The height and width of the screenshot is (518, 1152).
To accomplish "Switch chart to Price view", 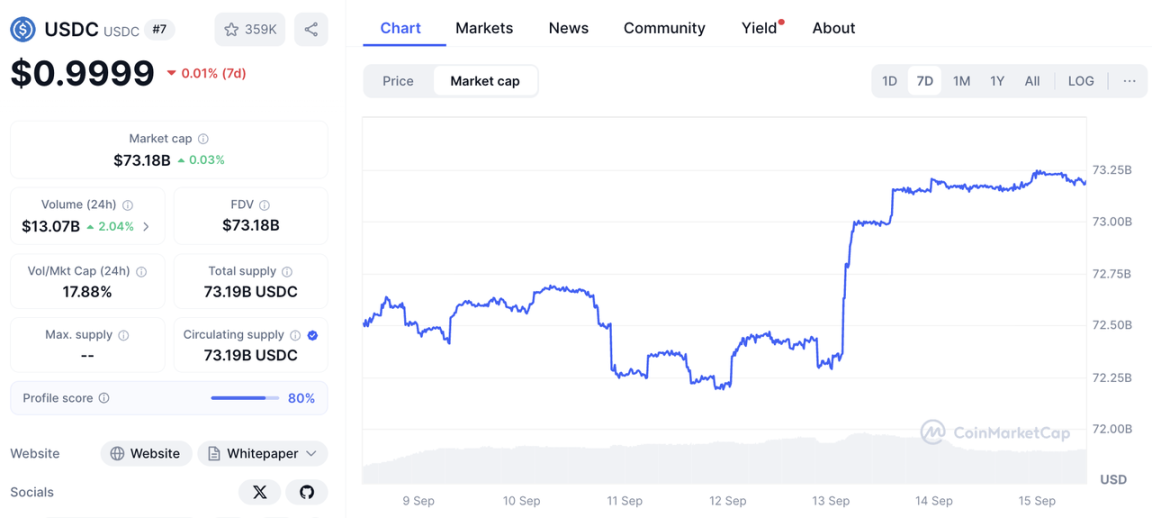I will pyautogui.click(x=398, y=81).
